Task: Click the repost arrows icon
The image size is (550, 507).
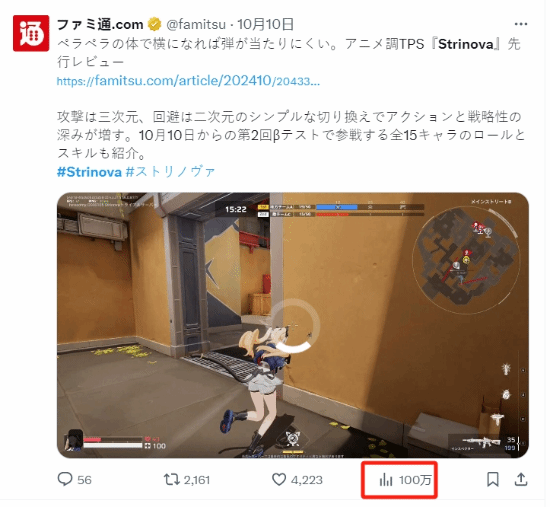Action: tap(172, 479)
